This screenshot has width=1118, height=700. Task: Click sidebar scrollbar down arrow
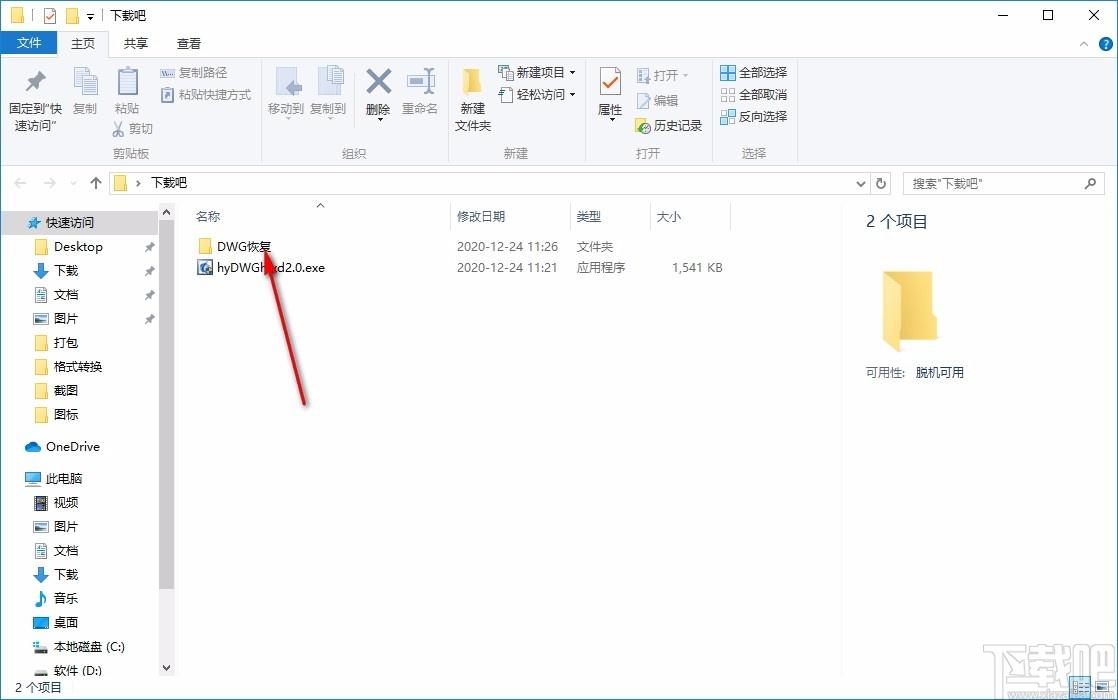pos(166,668)
